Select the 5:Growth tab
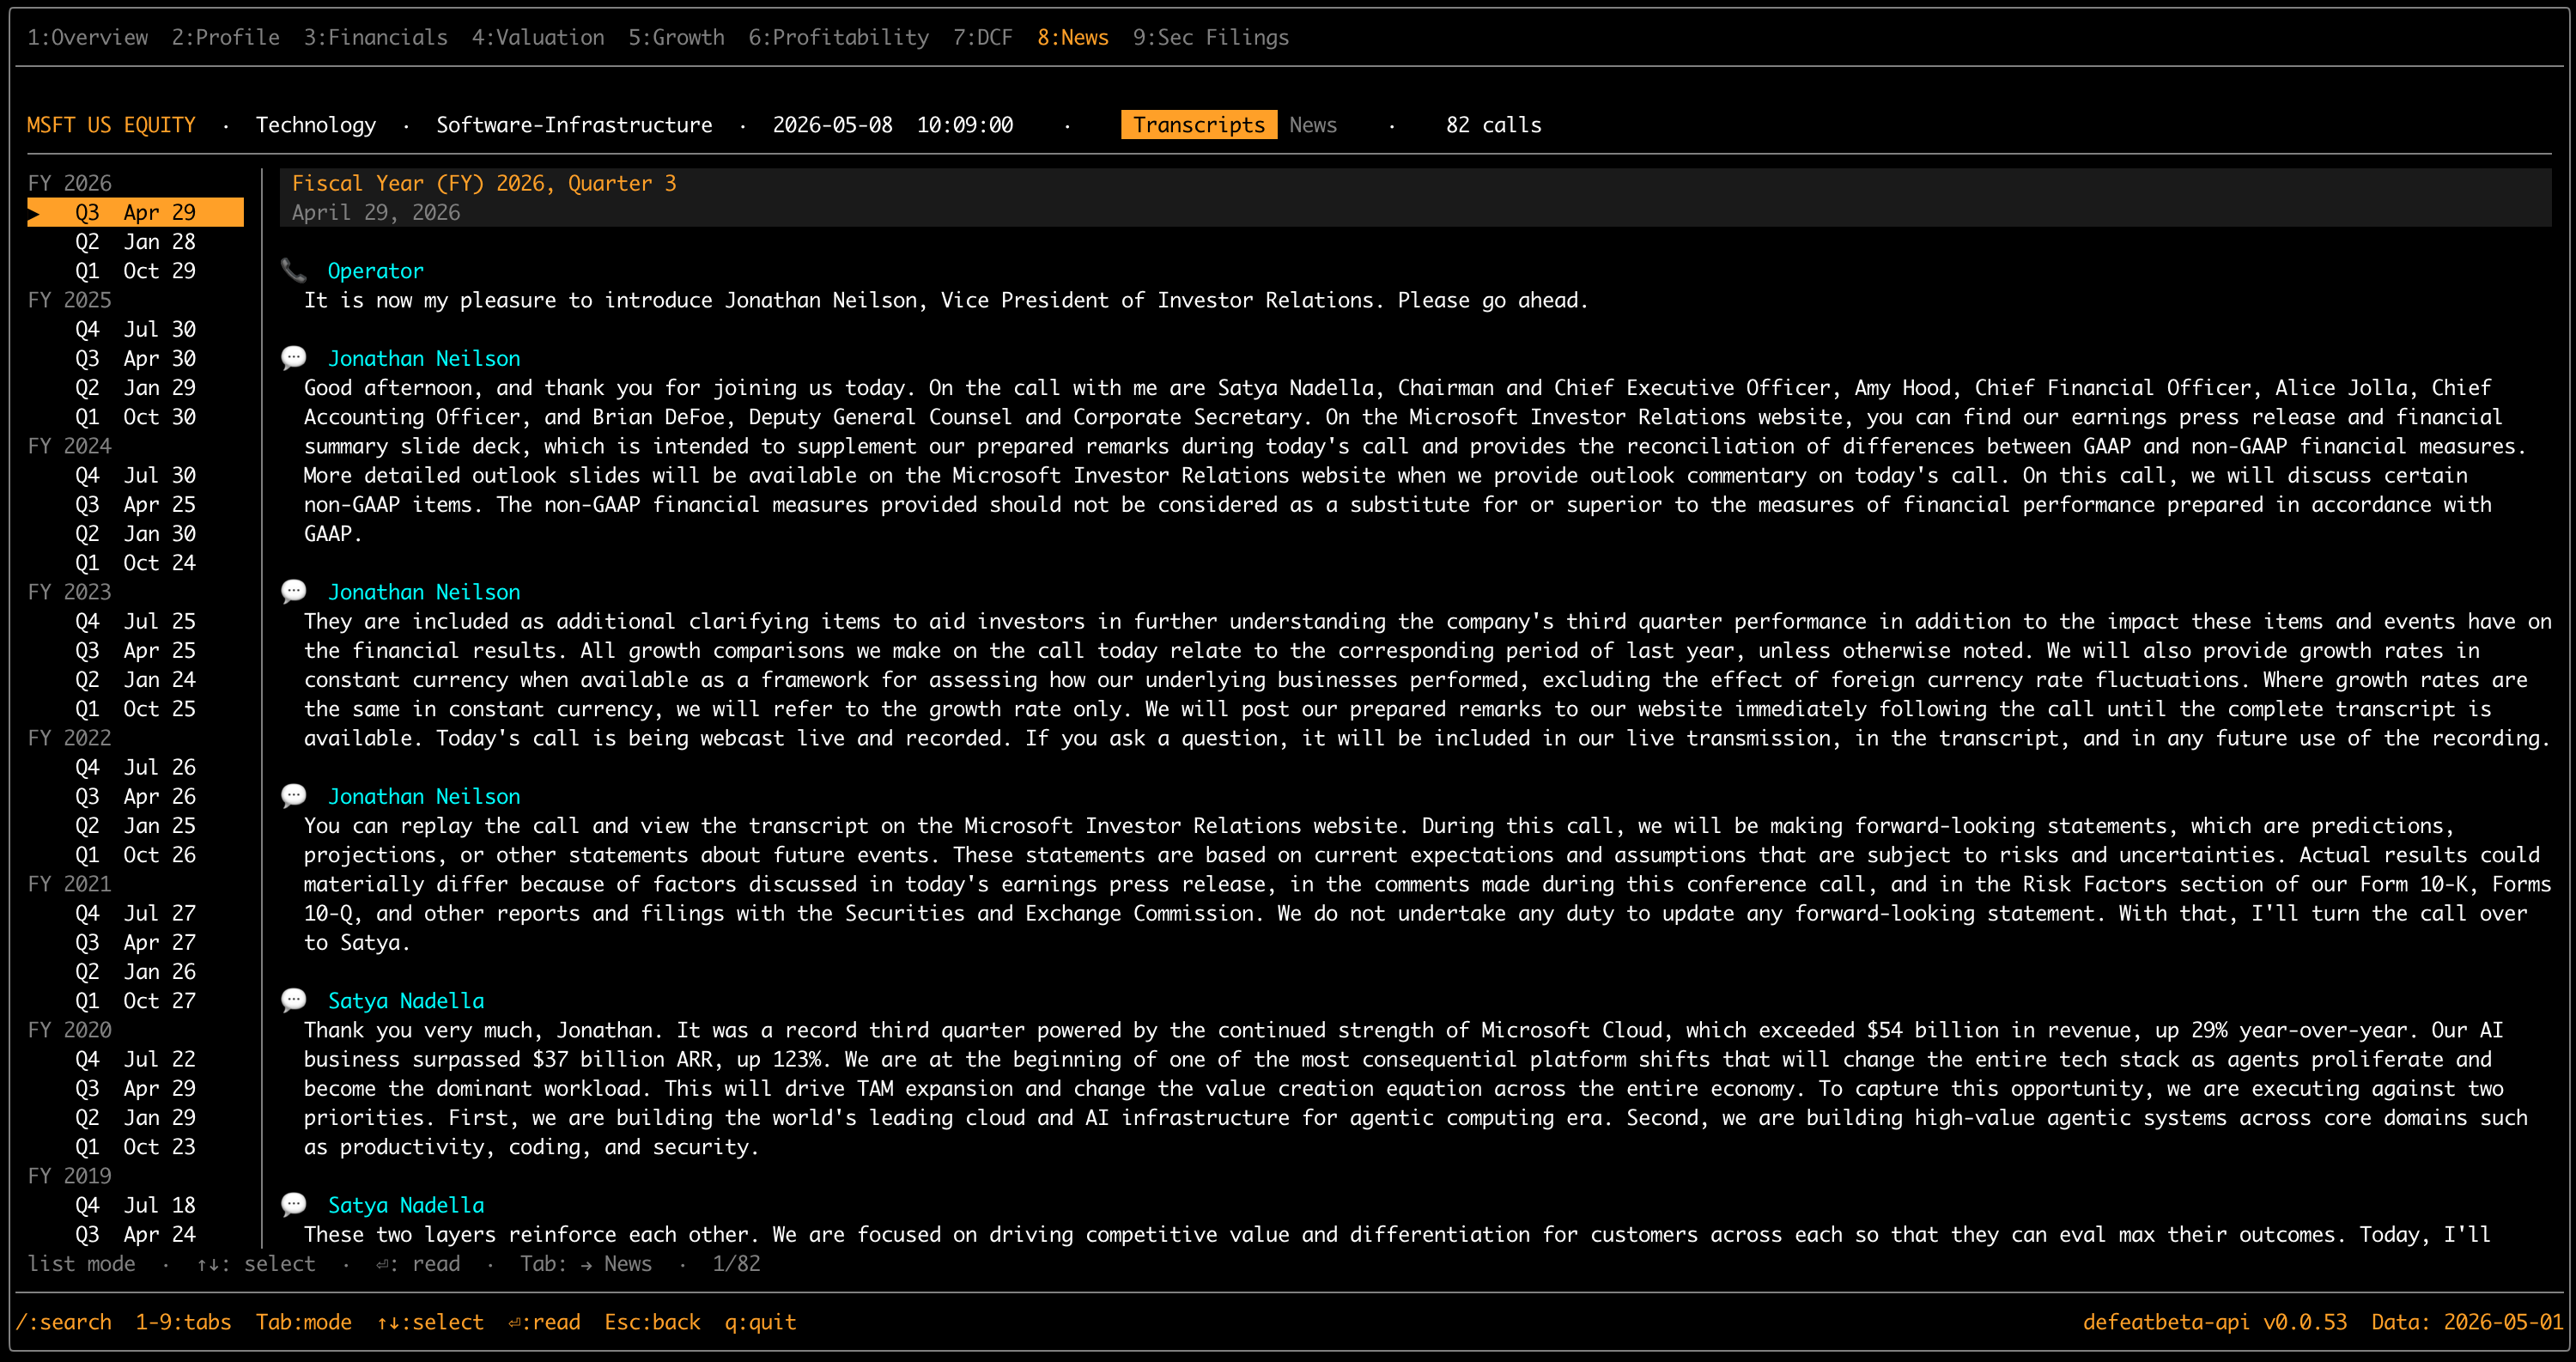The image size is (2576, 1362). [x=676, y=37]
